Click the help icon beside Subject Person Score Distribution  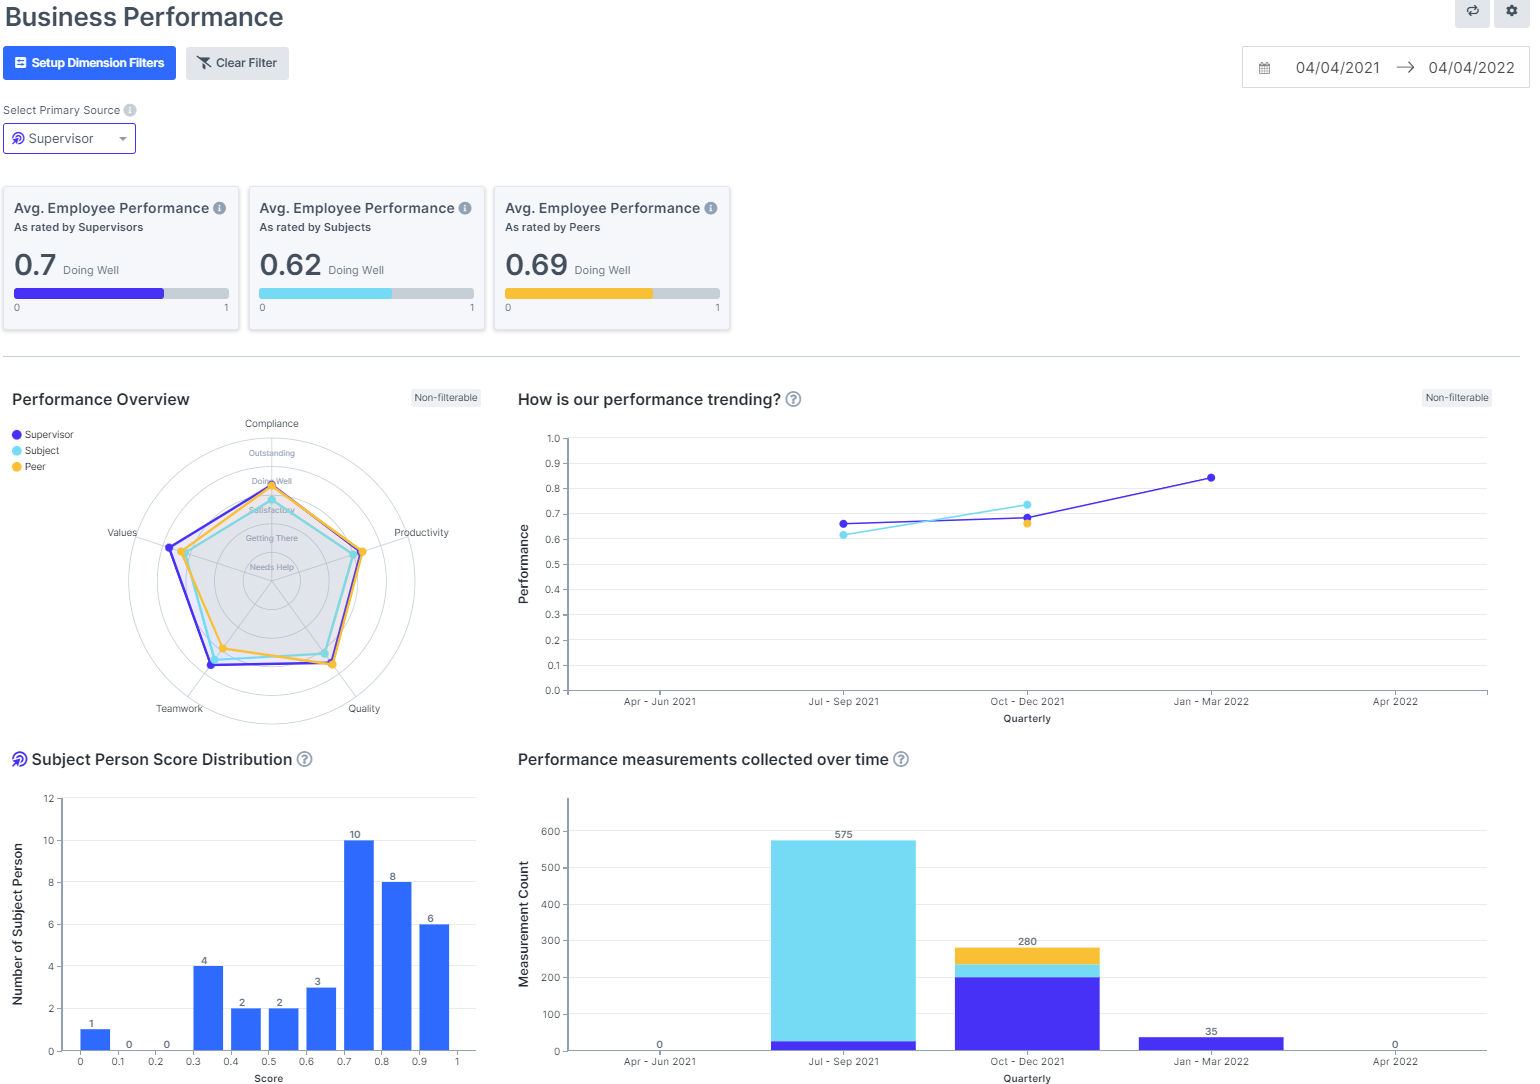(x=304, y=759)
